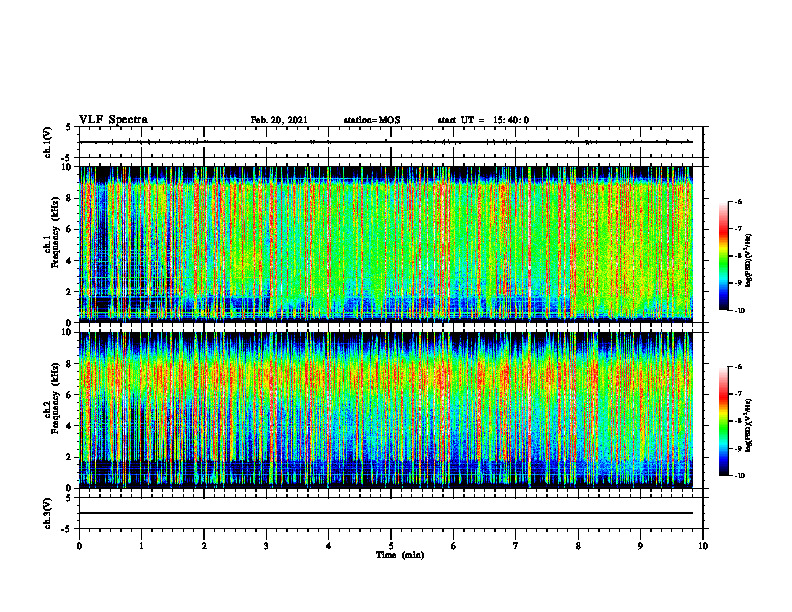
Task: Click time axis tick label "6"
Action: point(454,546)
